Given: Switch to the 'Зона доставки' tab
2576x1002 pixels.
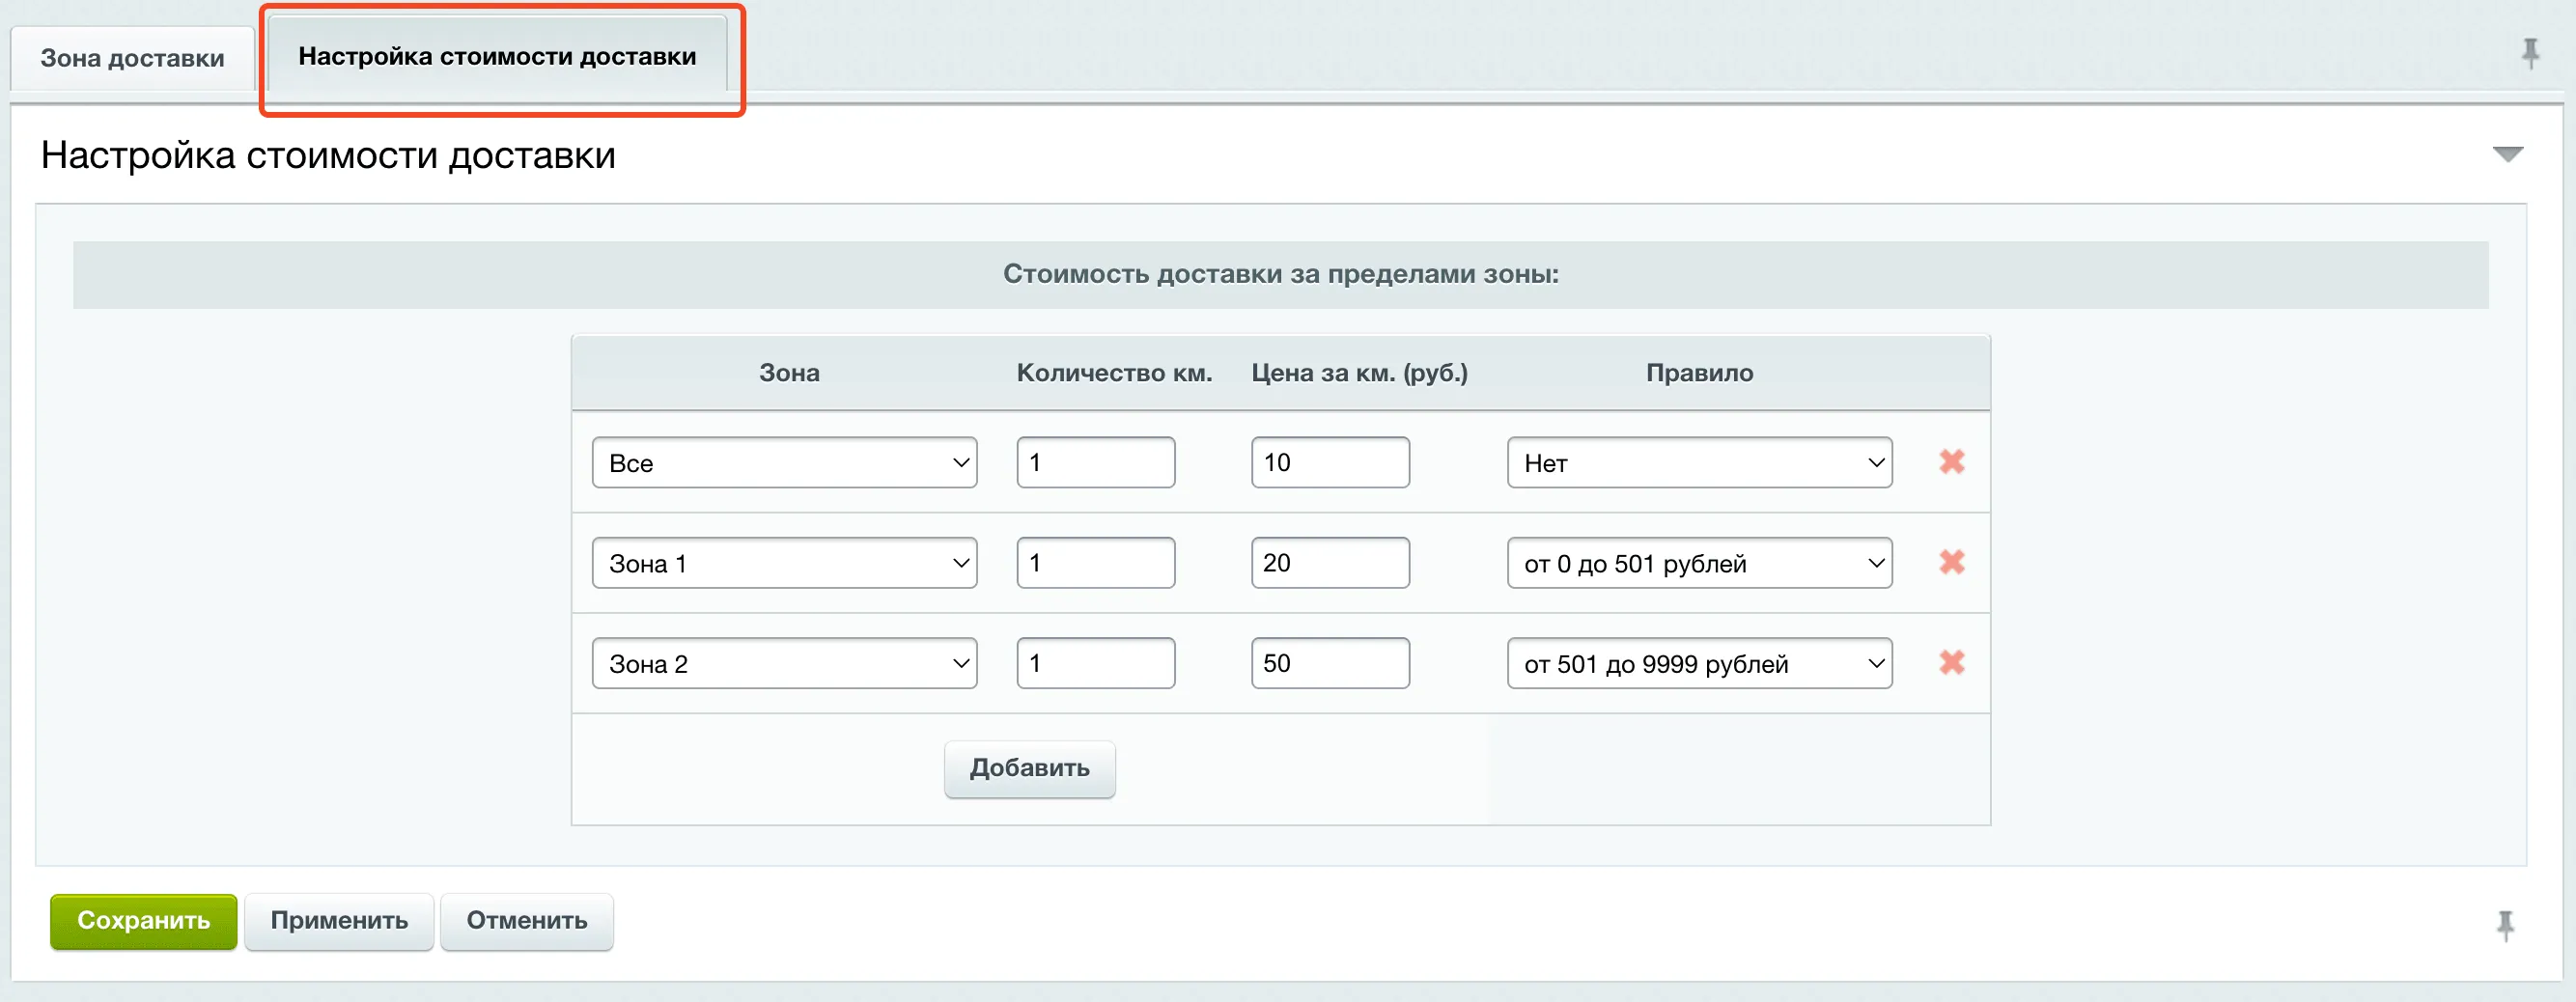Looking at the screenshot, I should coord(132,58).
